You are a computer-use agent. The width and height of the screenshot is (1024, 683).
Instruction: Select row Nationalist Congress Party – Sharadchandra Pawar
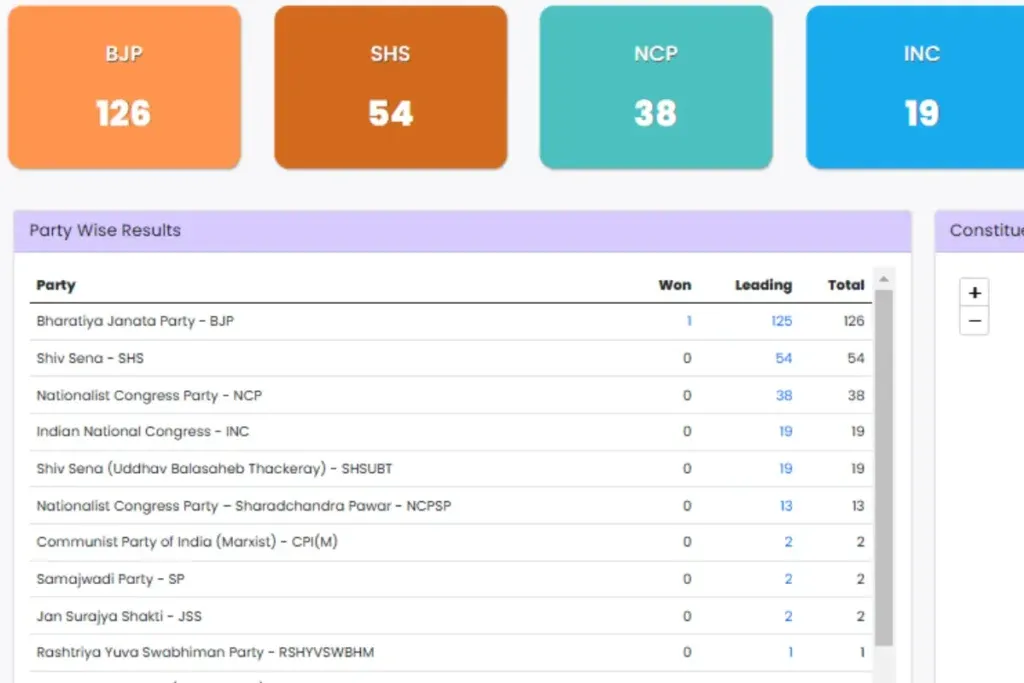click(x=451, y=506)
